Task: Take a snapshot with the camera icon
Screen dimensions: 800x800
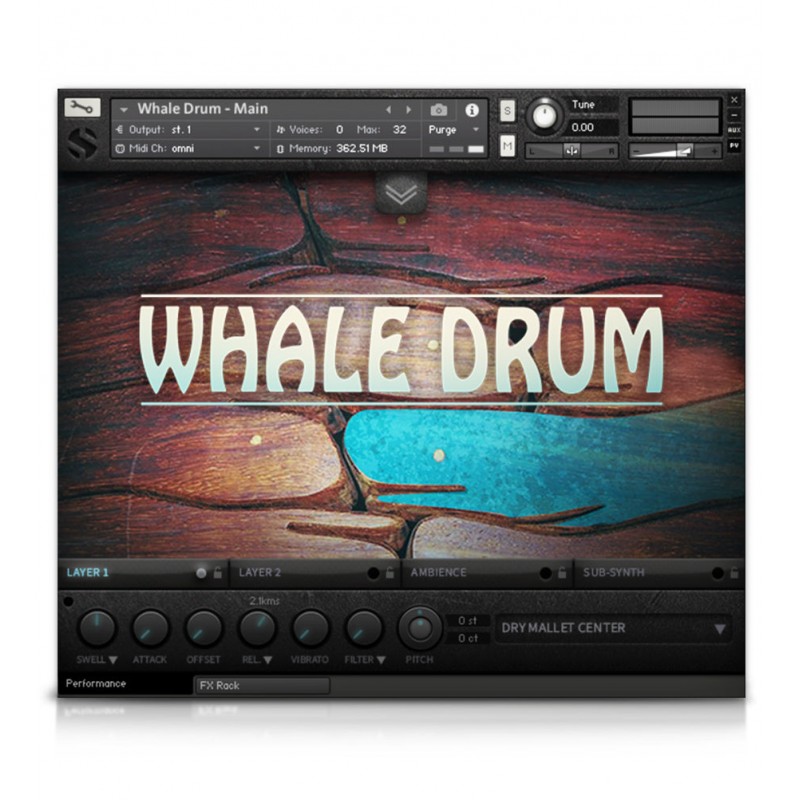Action: pos(438,111)
